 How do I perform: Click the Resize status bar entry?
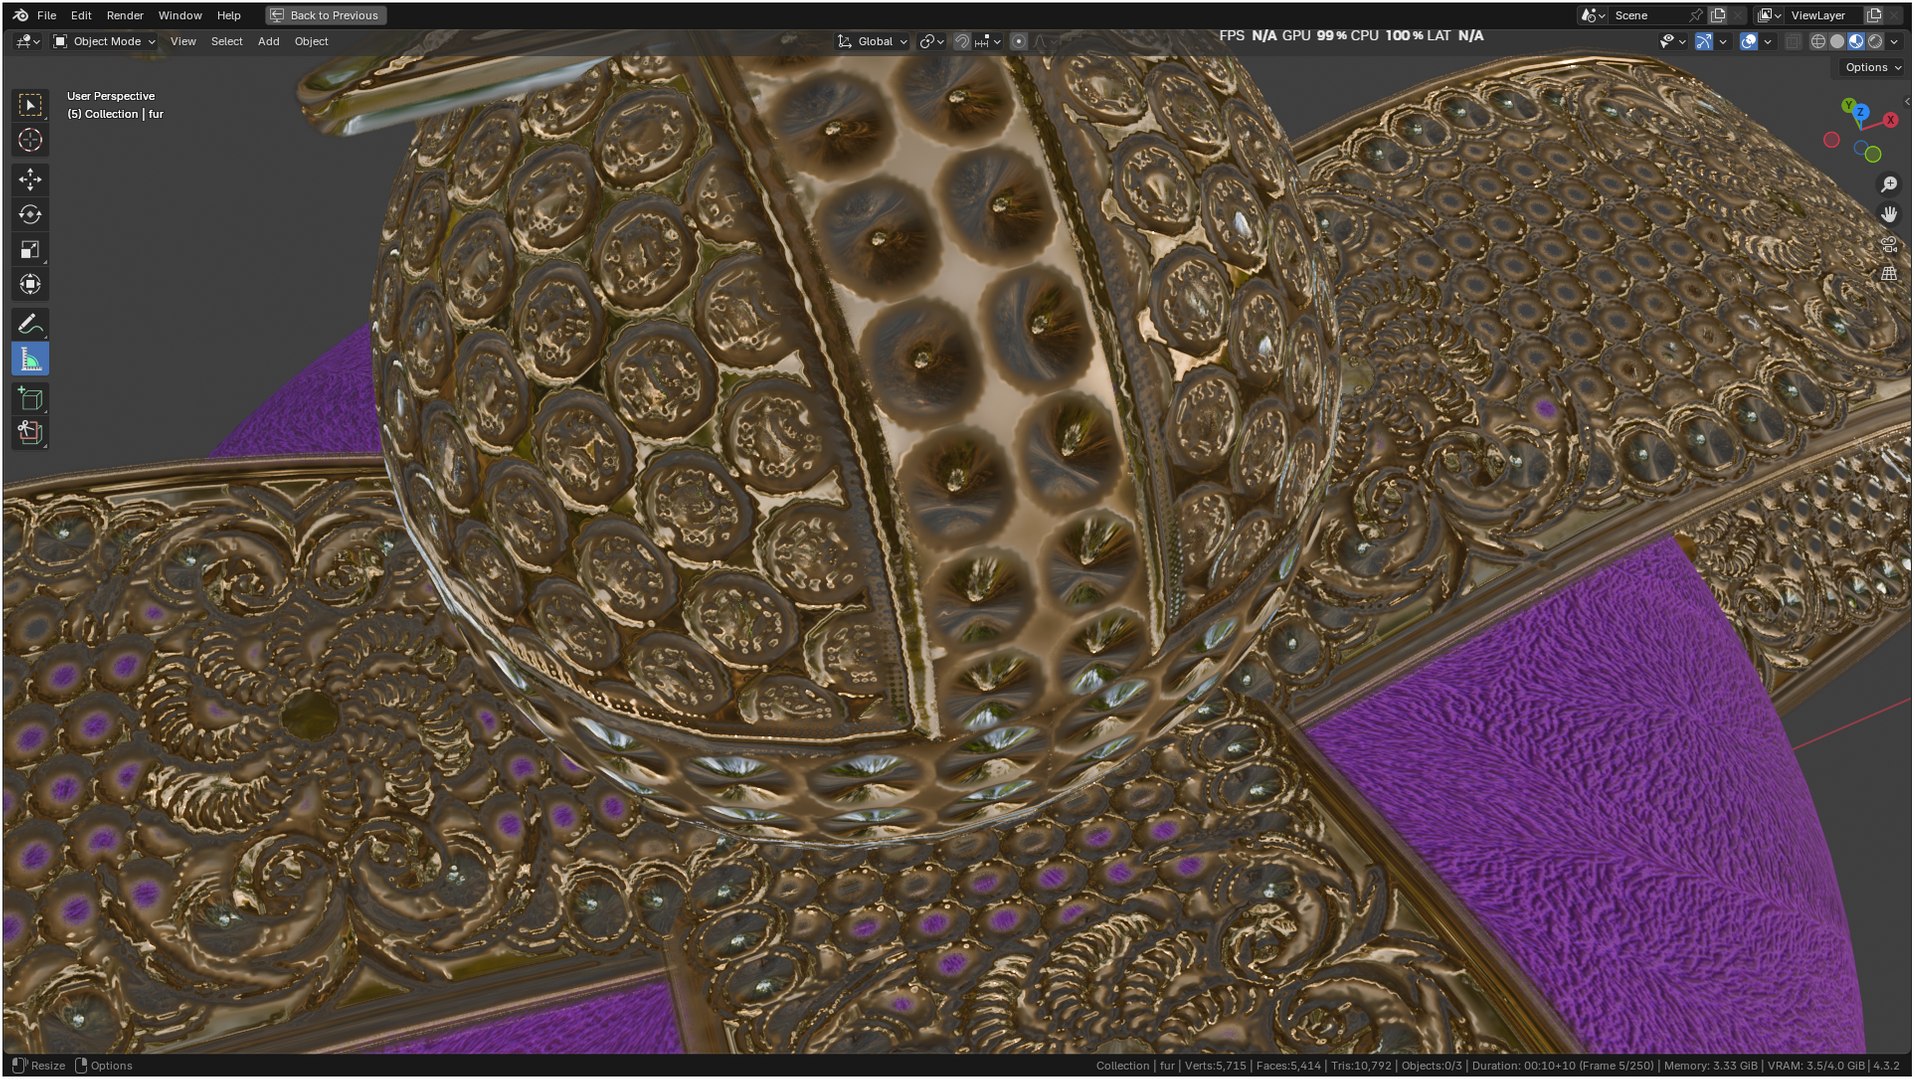click(x=38, y=1066)
